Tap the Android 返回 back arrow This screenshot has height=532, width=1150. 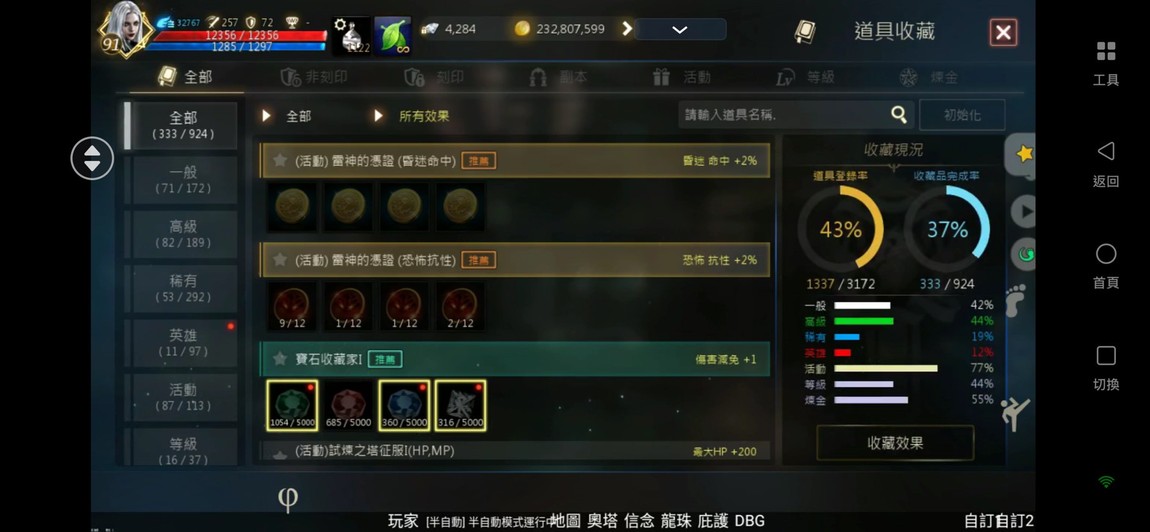(x=1106, y=151)
